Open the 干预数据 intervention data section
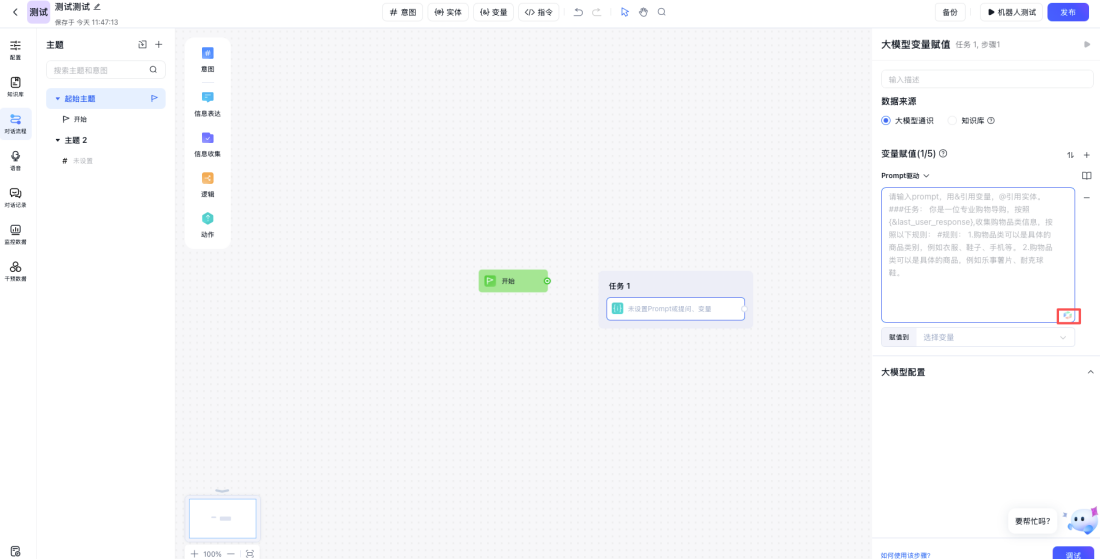 tap(15, 271)
